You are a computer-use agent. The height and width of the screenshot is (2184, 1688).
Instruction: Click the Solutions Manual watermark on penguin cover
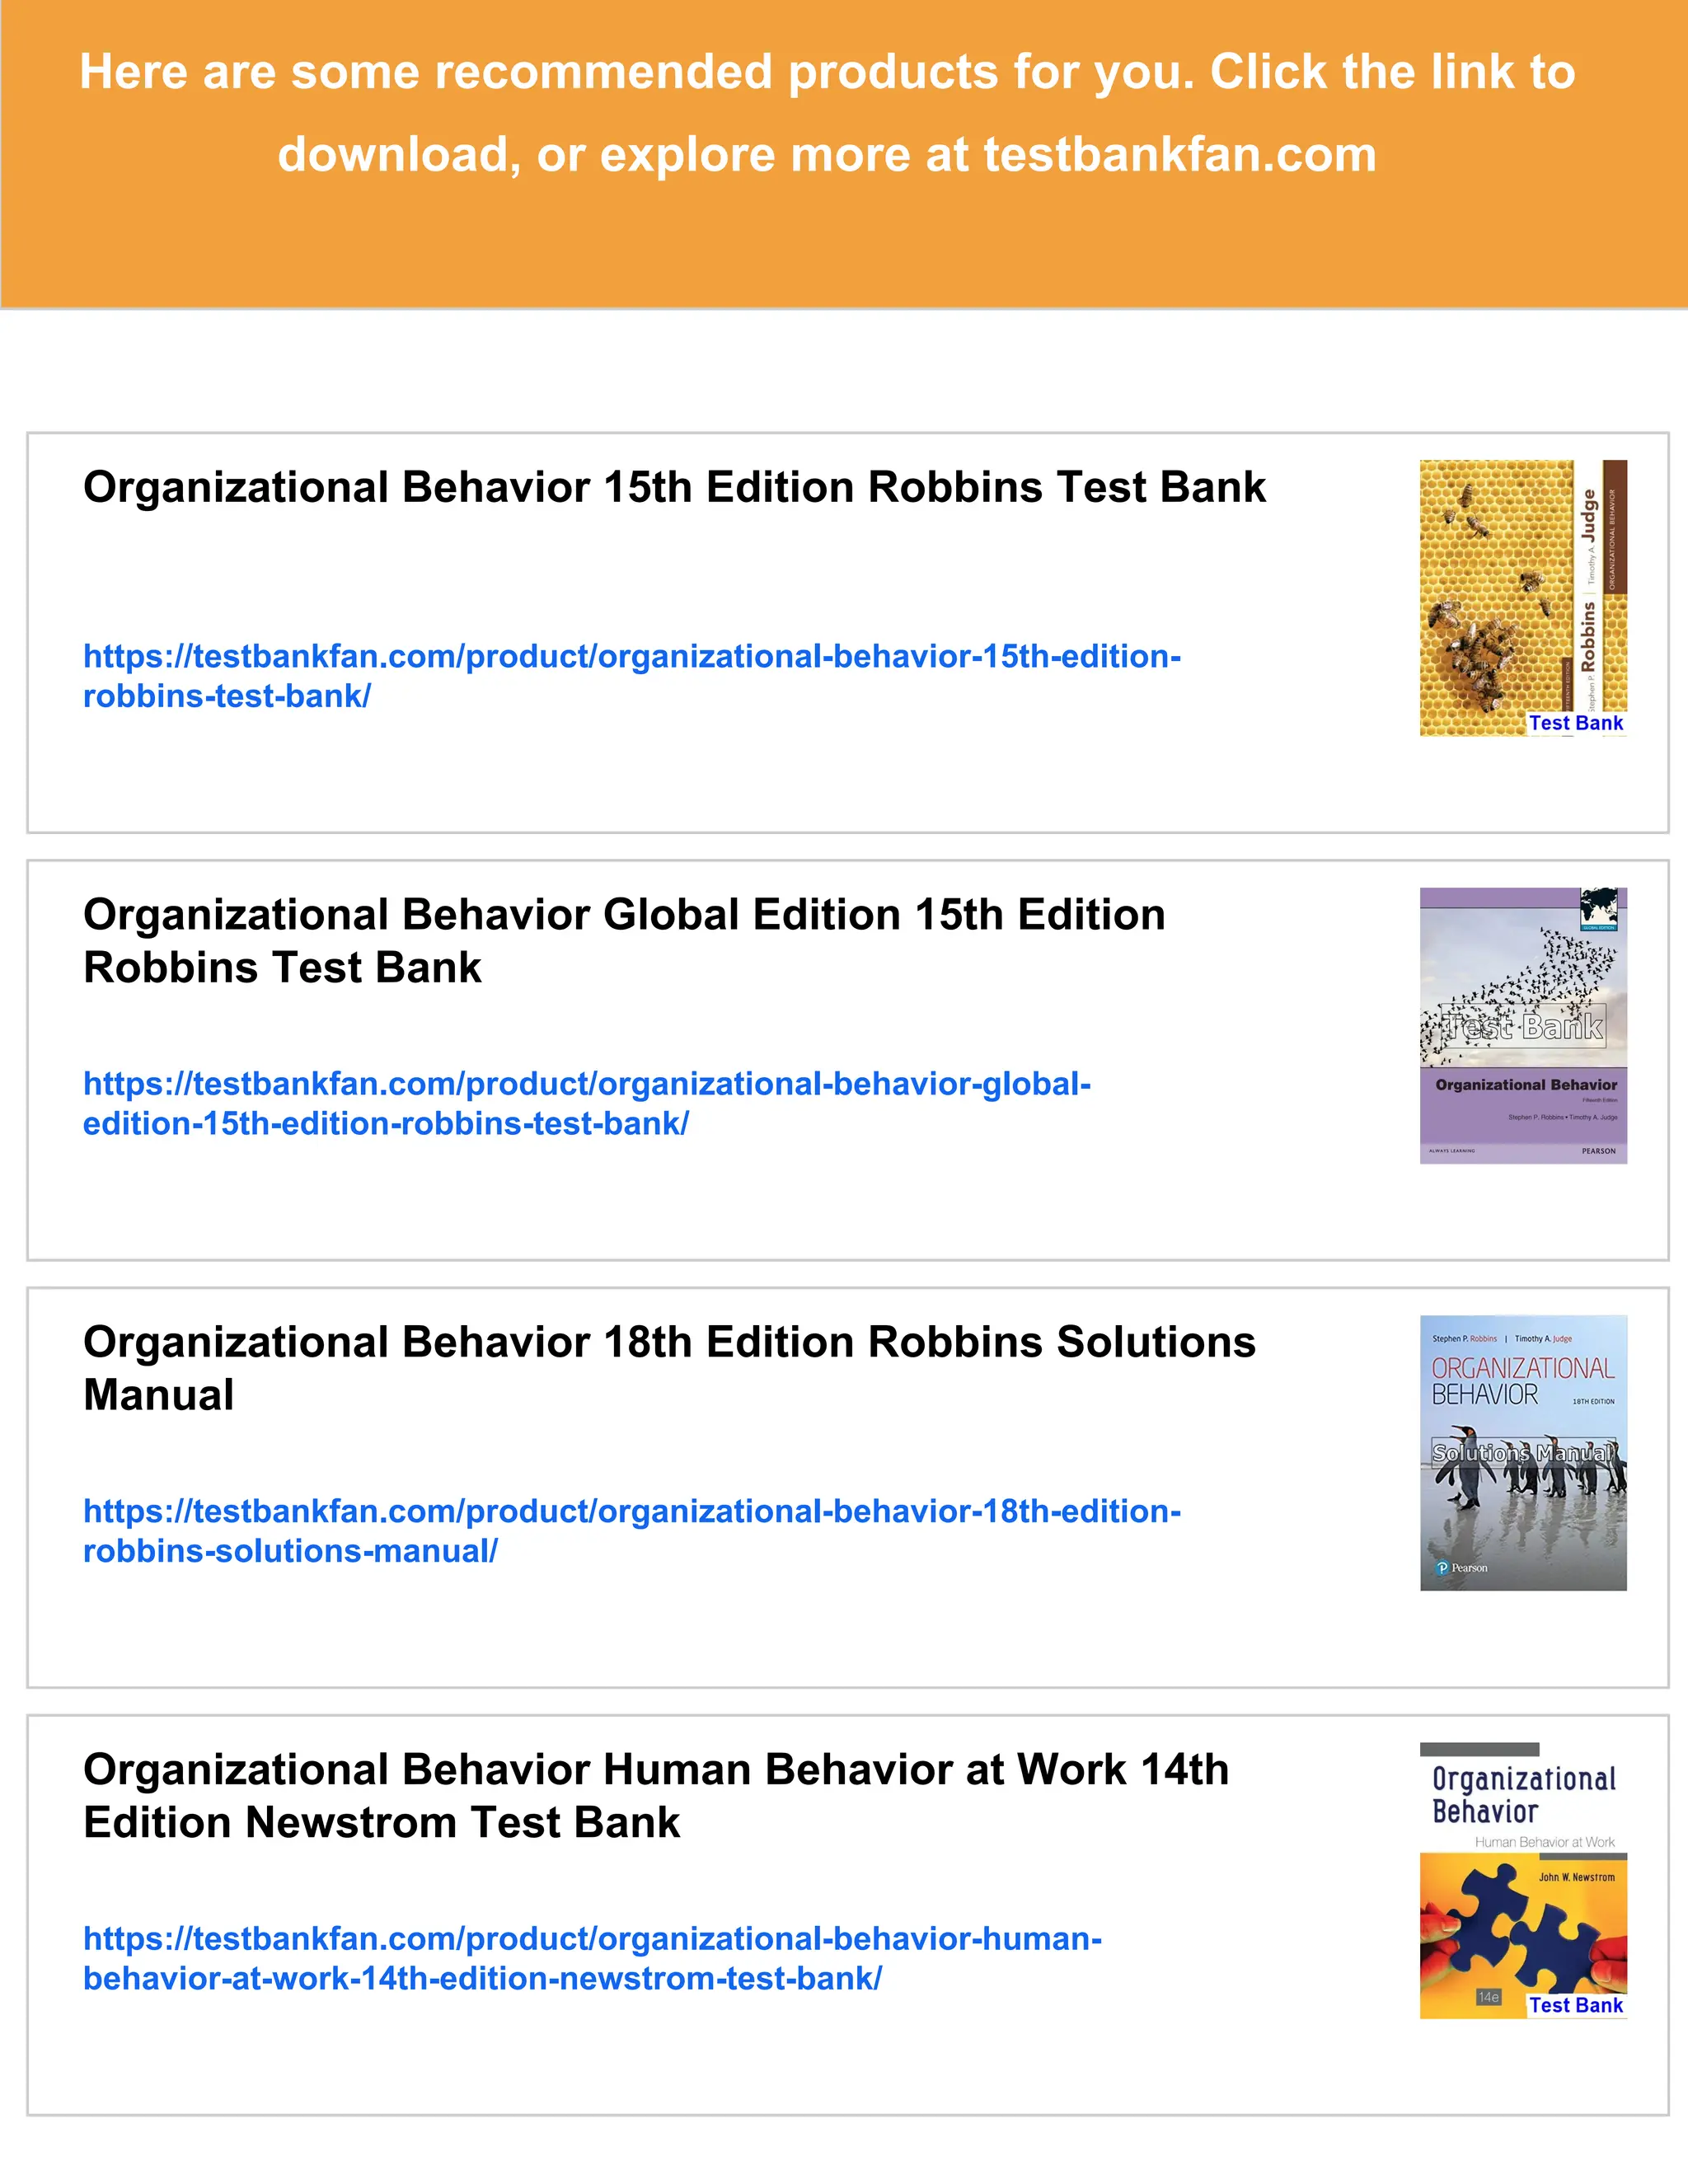1522,1453
